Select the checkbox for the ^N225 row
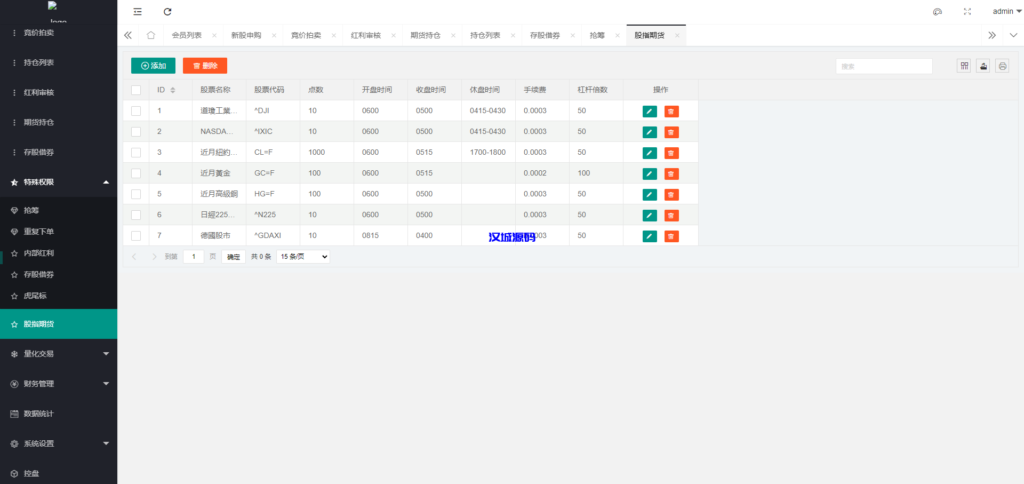1024x484 pixels. (x=136, y=215)
